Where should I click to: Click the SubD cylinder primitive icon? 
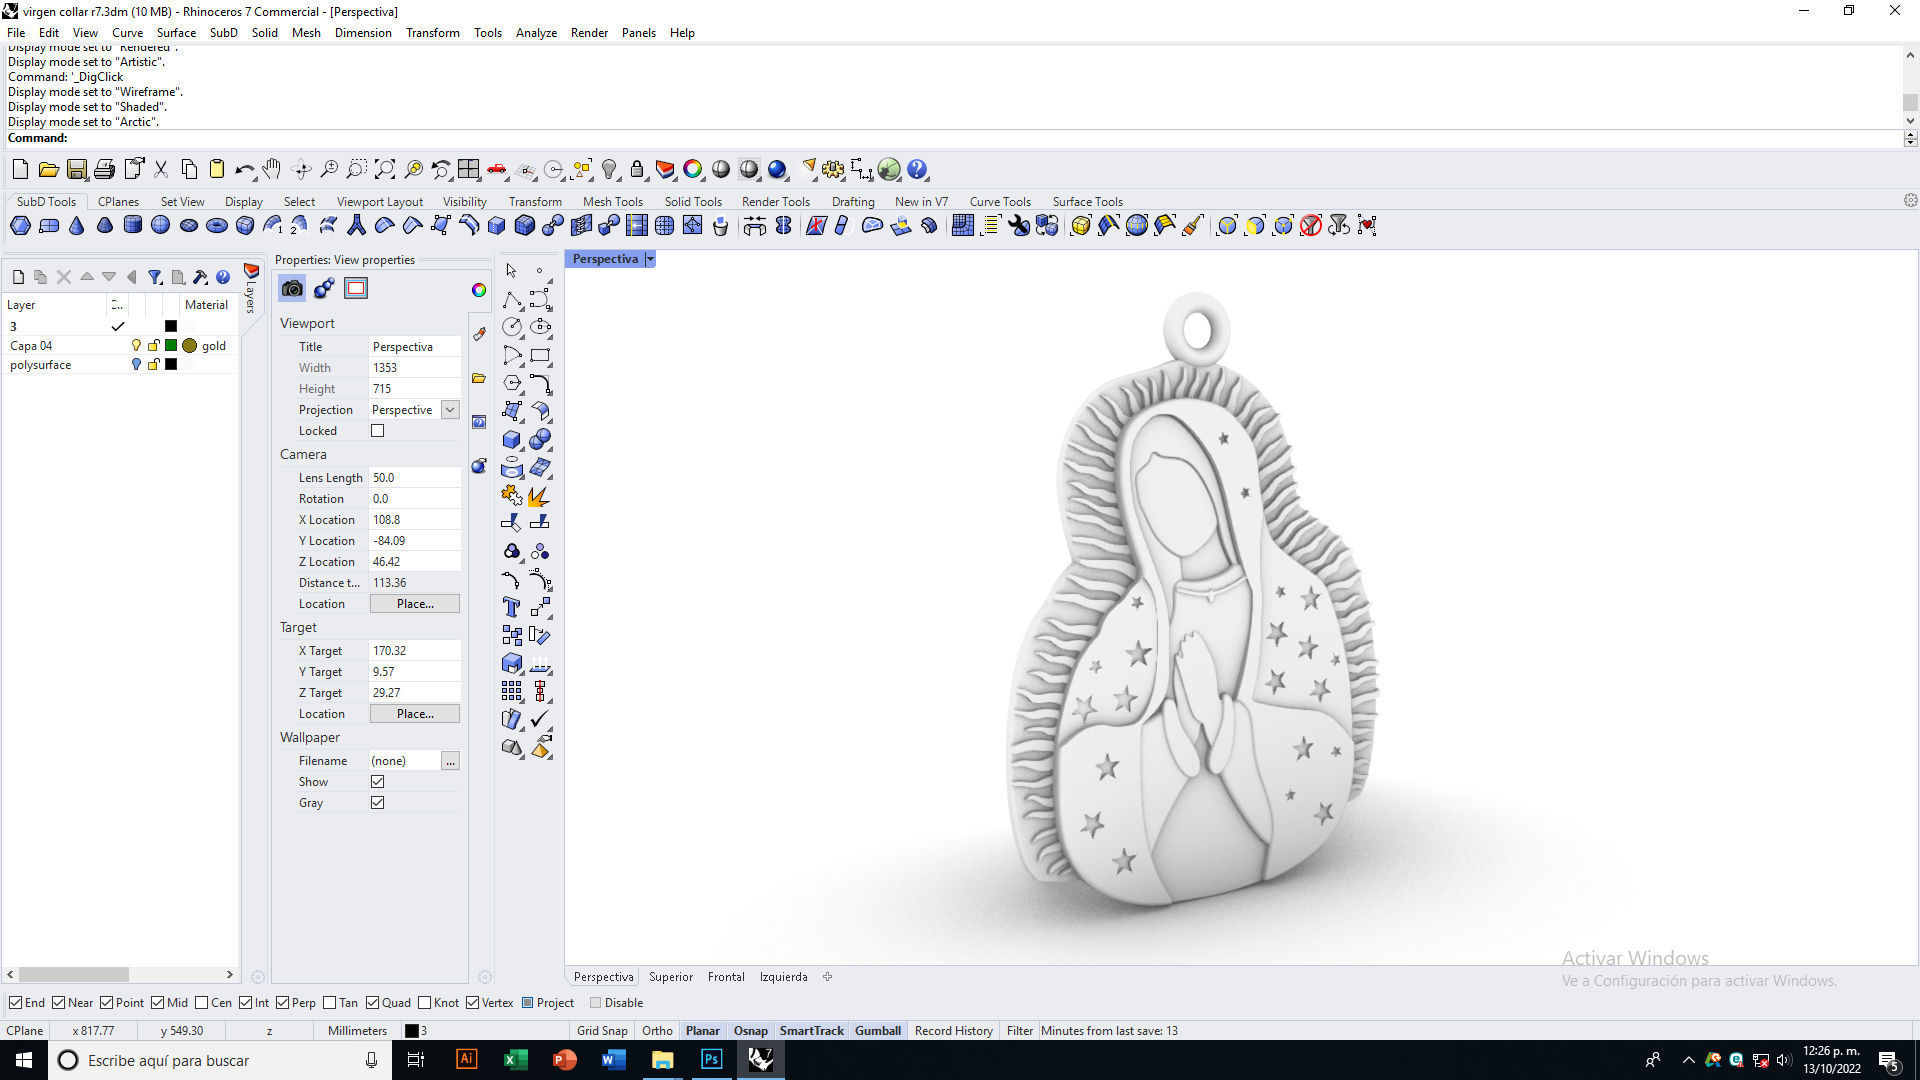coord(132,226)
